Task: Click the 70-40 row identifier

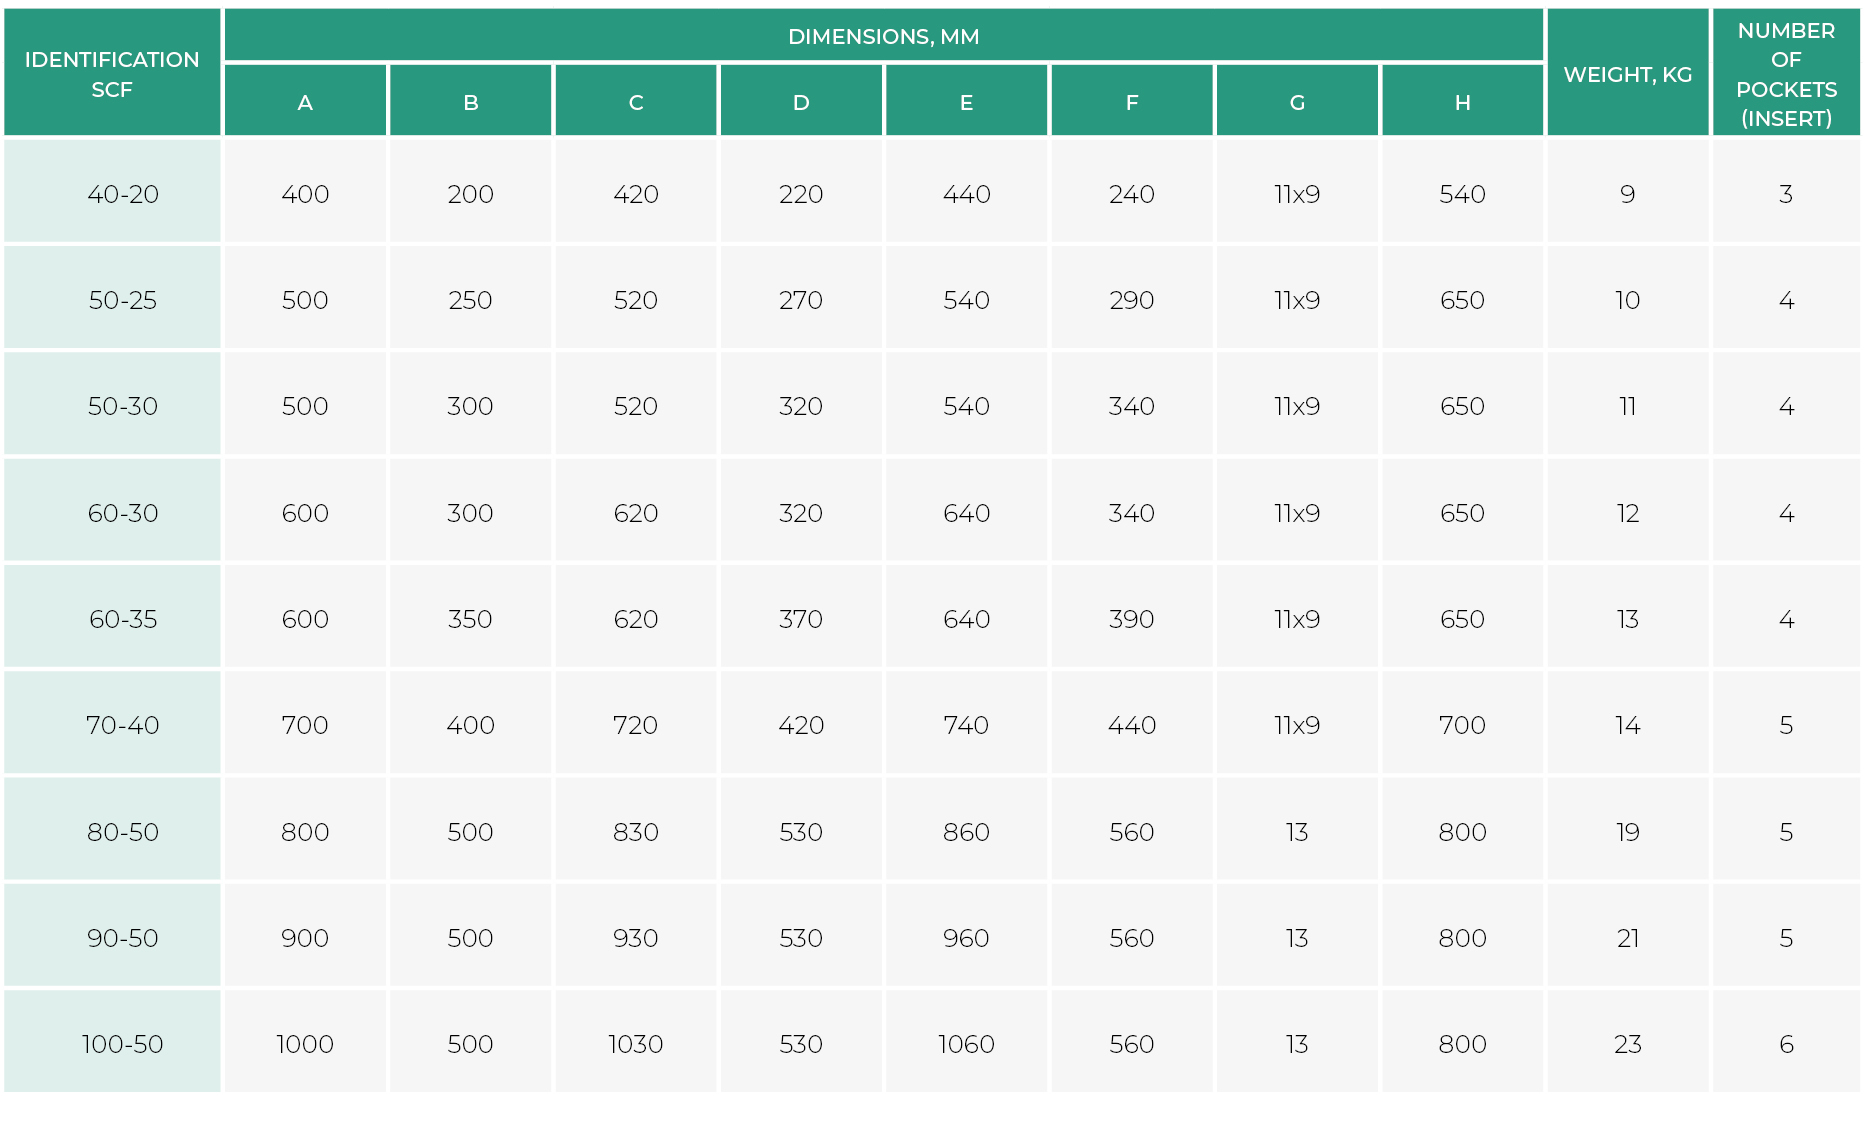Action: click(123, 725)
